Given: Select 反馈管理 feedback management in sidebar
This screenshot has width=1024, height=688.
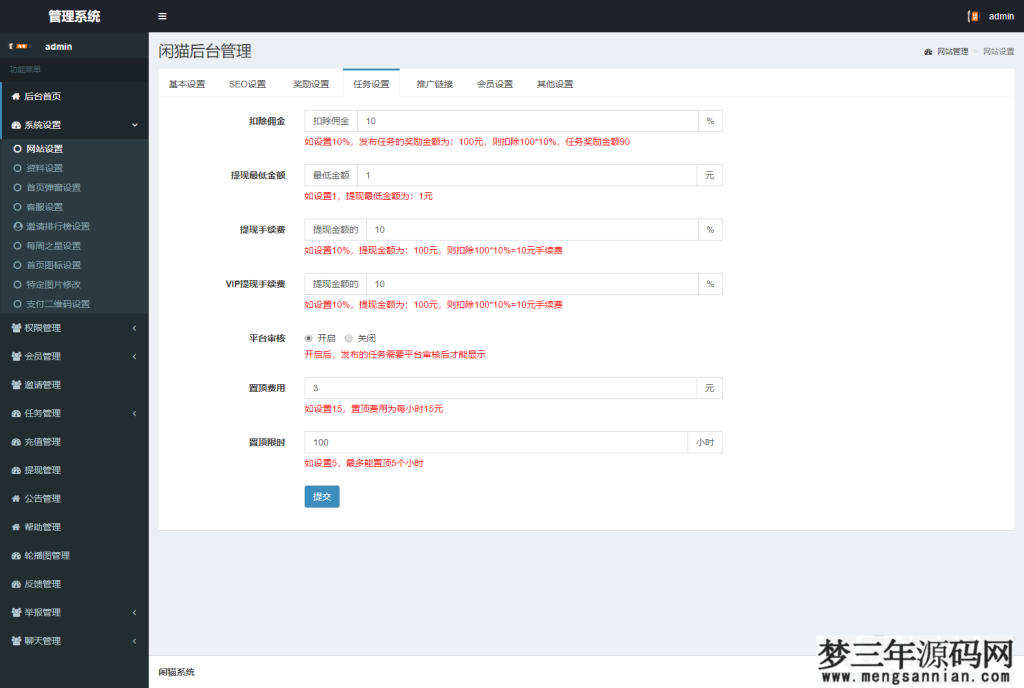Looking at the screenshot, I should (44, 584).
